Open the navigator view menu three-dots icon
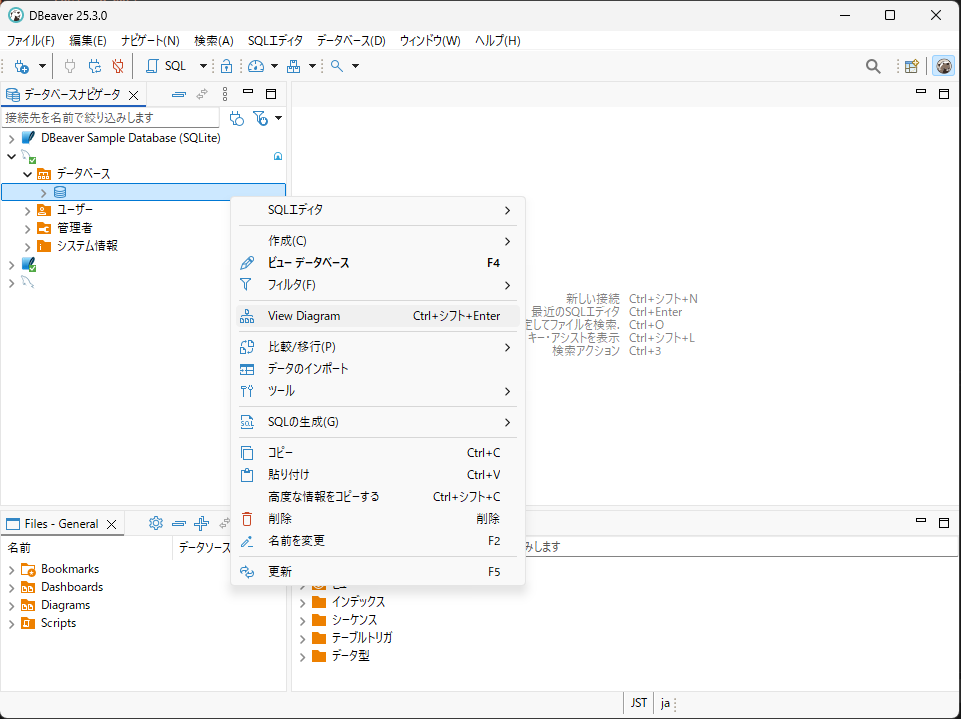Screen dimensions: 961x719 pyautogui.click(x=225, y=94)
